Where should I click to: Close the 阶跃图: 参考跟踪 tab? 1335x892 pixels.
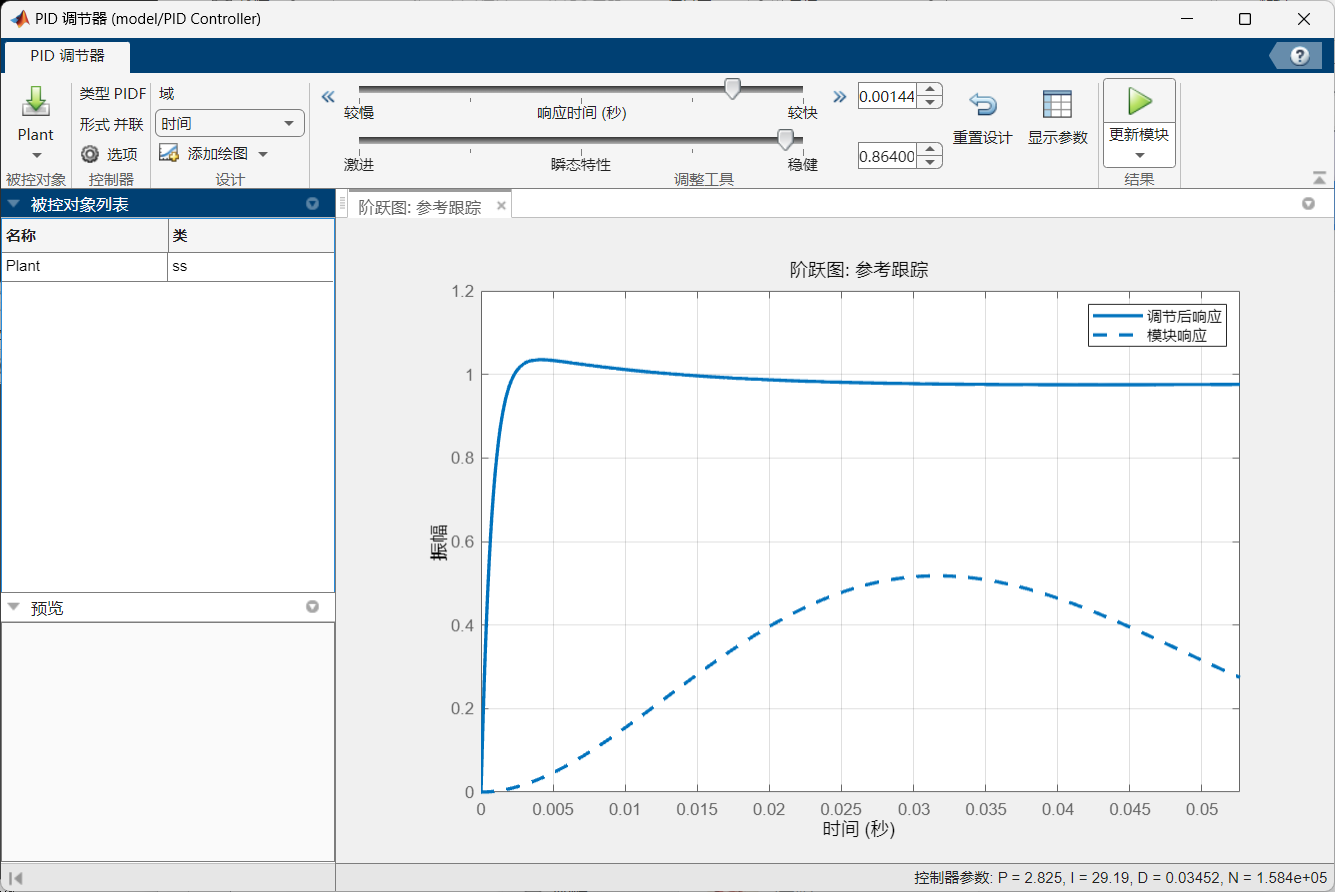(502, 206)
